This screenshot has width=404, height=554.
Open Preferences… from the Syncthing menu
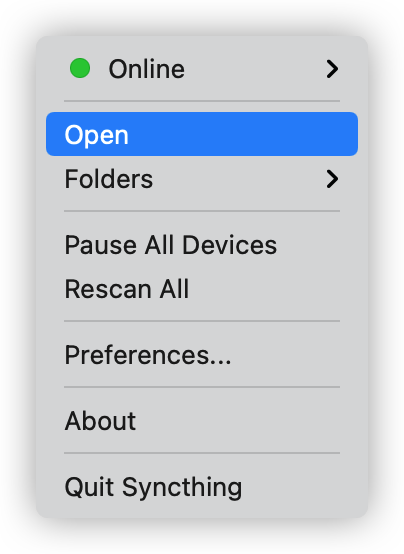202,355
